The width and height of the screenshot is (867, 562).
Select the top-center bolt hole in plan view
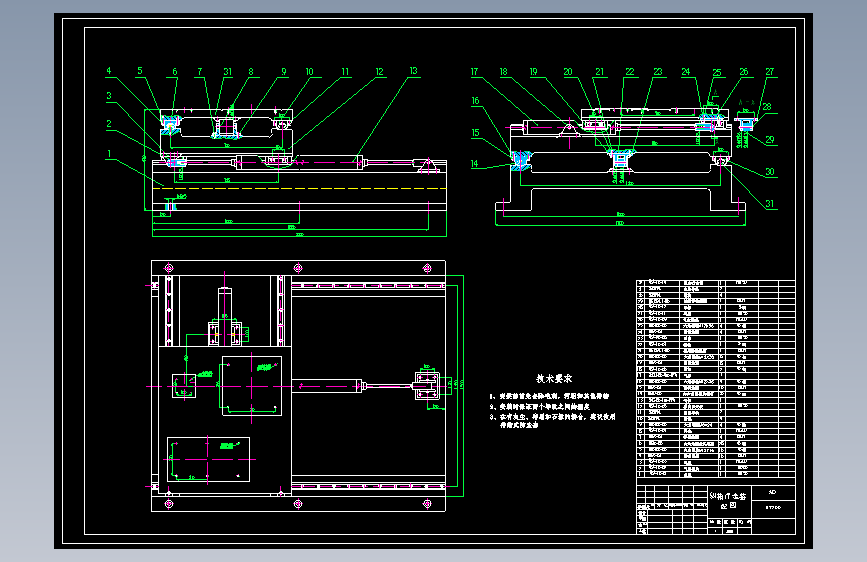click(298, 268)
